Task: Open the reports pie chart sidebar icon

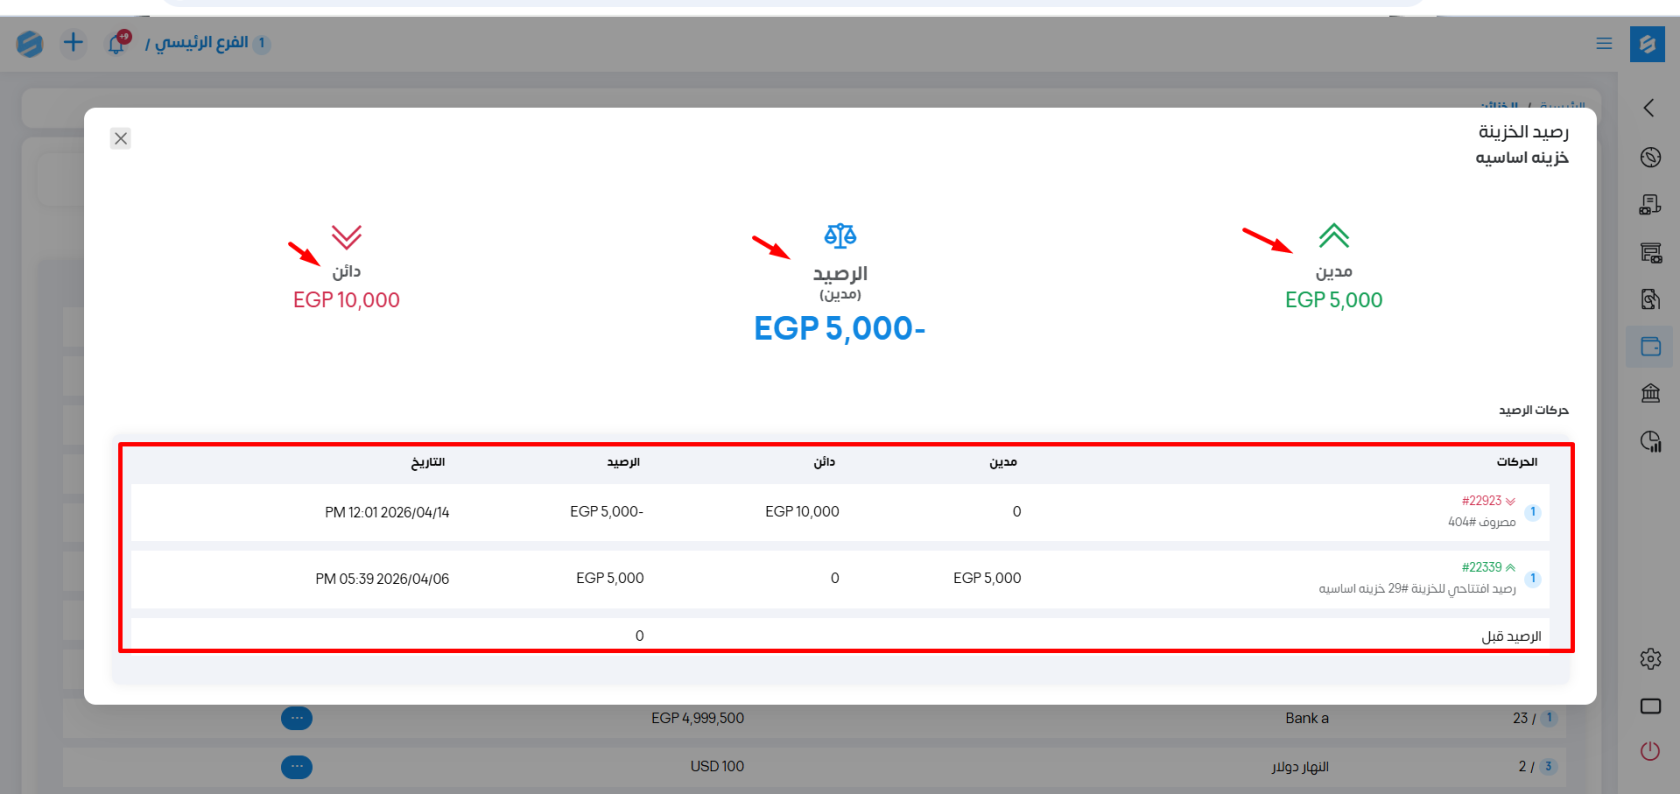Action: pos(1650,441)
